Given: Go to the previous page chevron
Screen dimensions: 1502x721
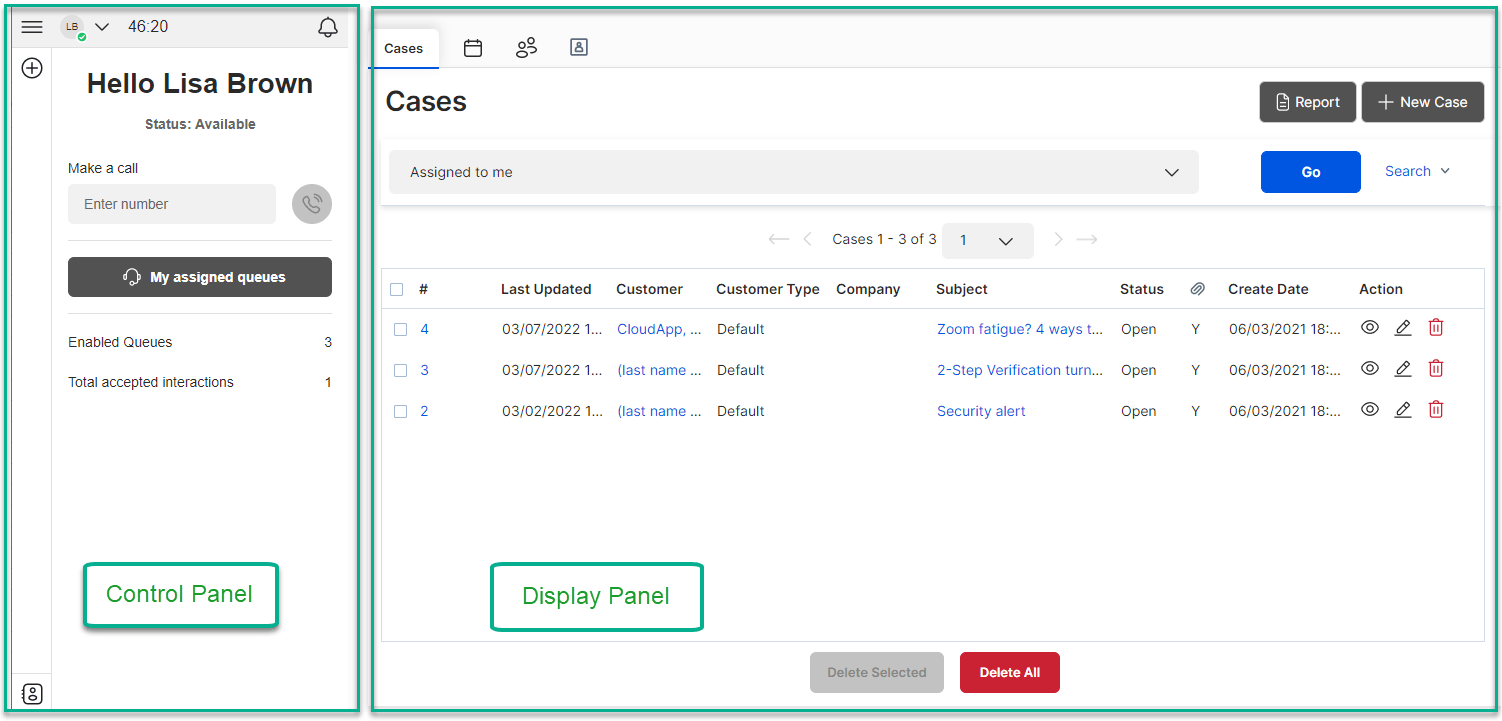Looking at the screenshot, I should (x=807, y=239).
